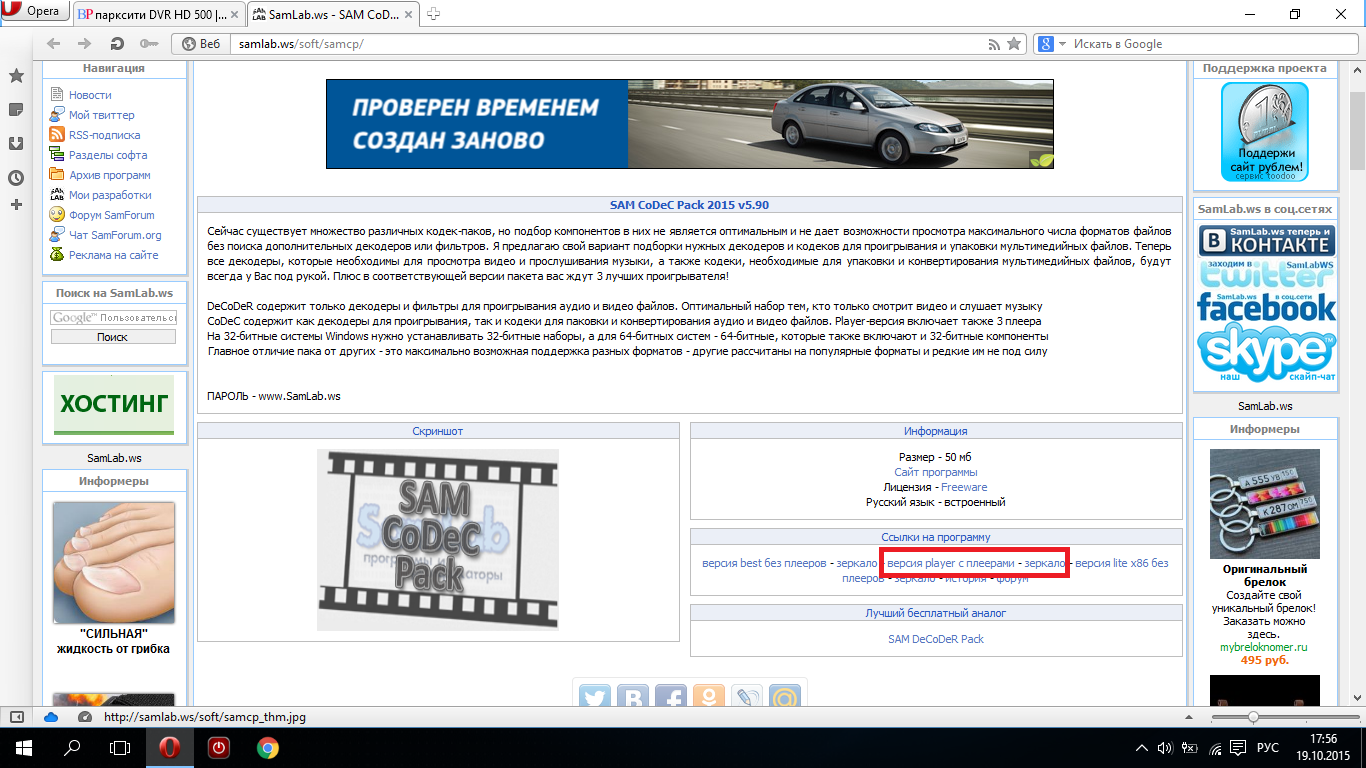
Task: Open the Архив программ navigation link
Action: click(x=109, y=175)
